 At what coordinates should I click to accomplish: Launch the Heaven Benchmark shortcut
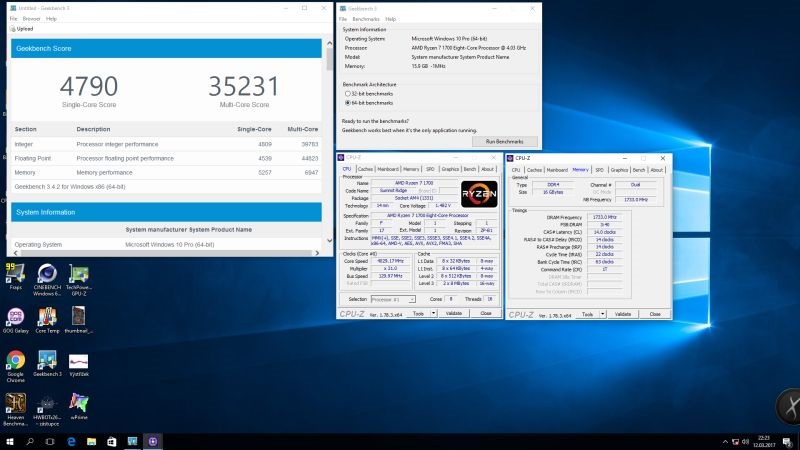coord(15,409)
